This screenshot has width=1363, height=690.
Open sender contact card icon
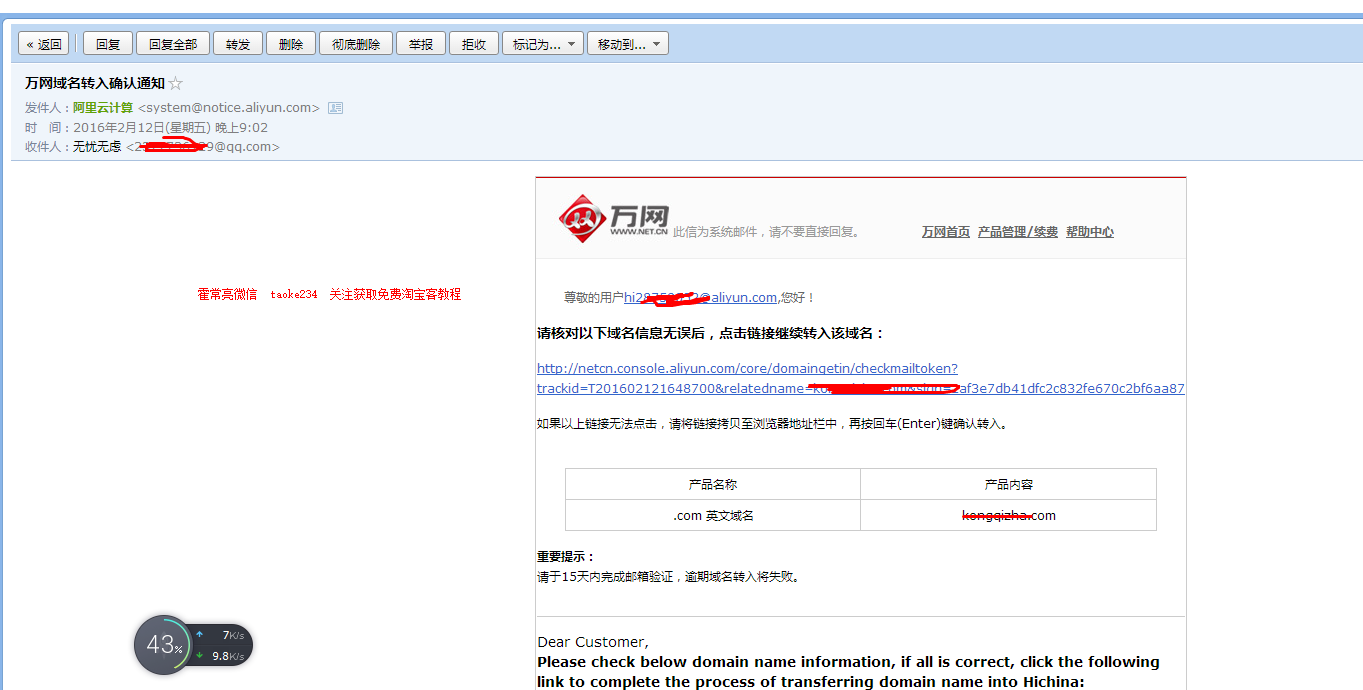(x=335, y=108)
